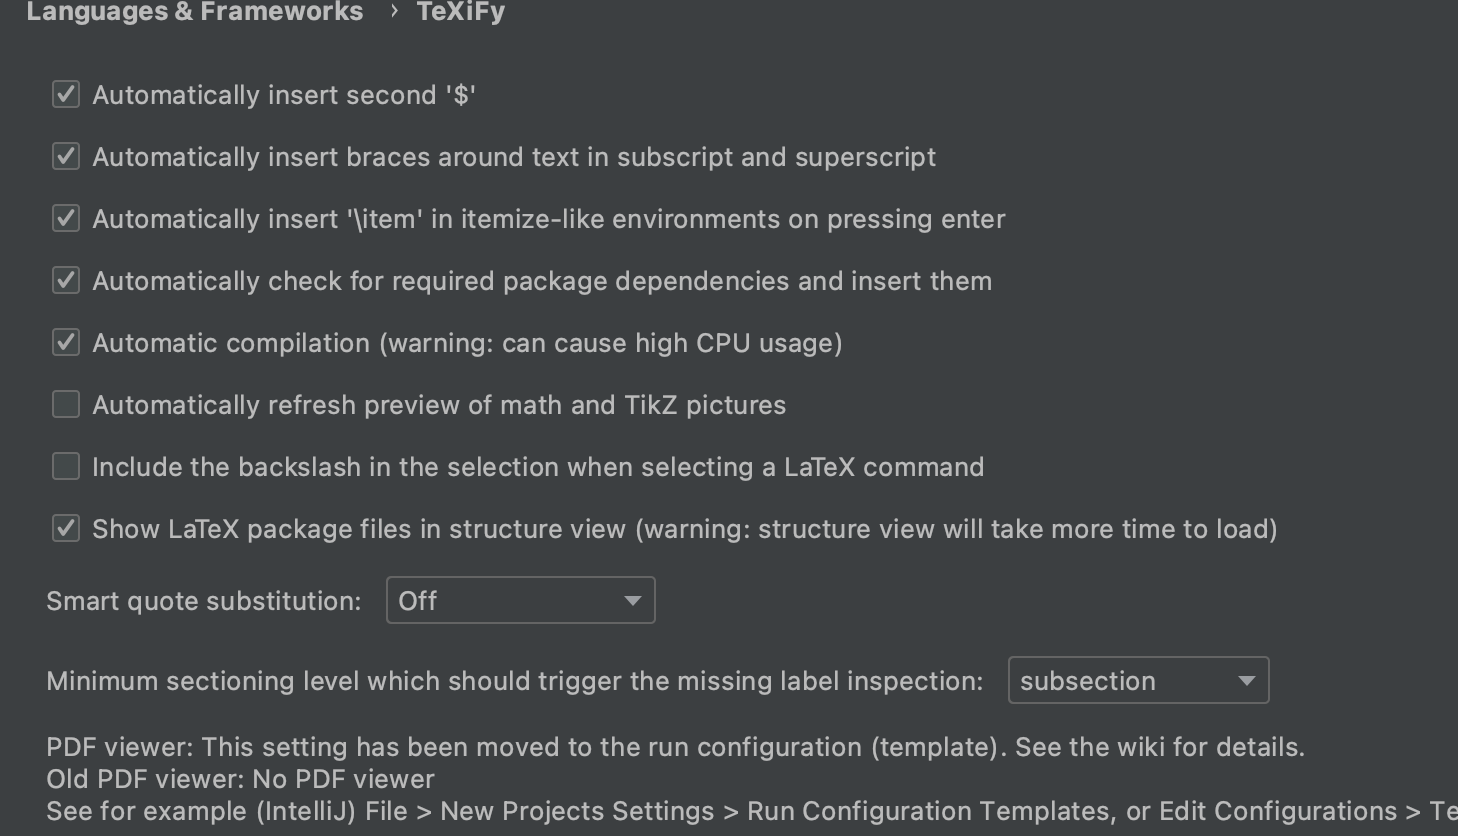The height and width of the screenshot is (836, 1458).
Task: Uncheck automatic package dependency checking
Action: click(x=65, y=280)
